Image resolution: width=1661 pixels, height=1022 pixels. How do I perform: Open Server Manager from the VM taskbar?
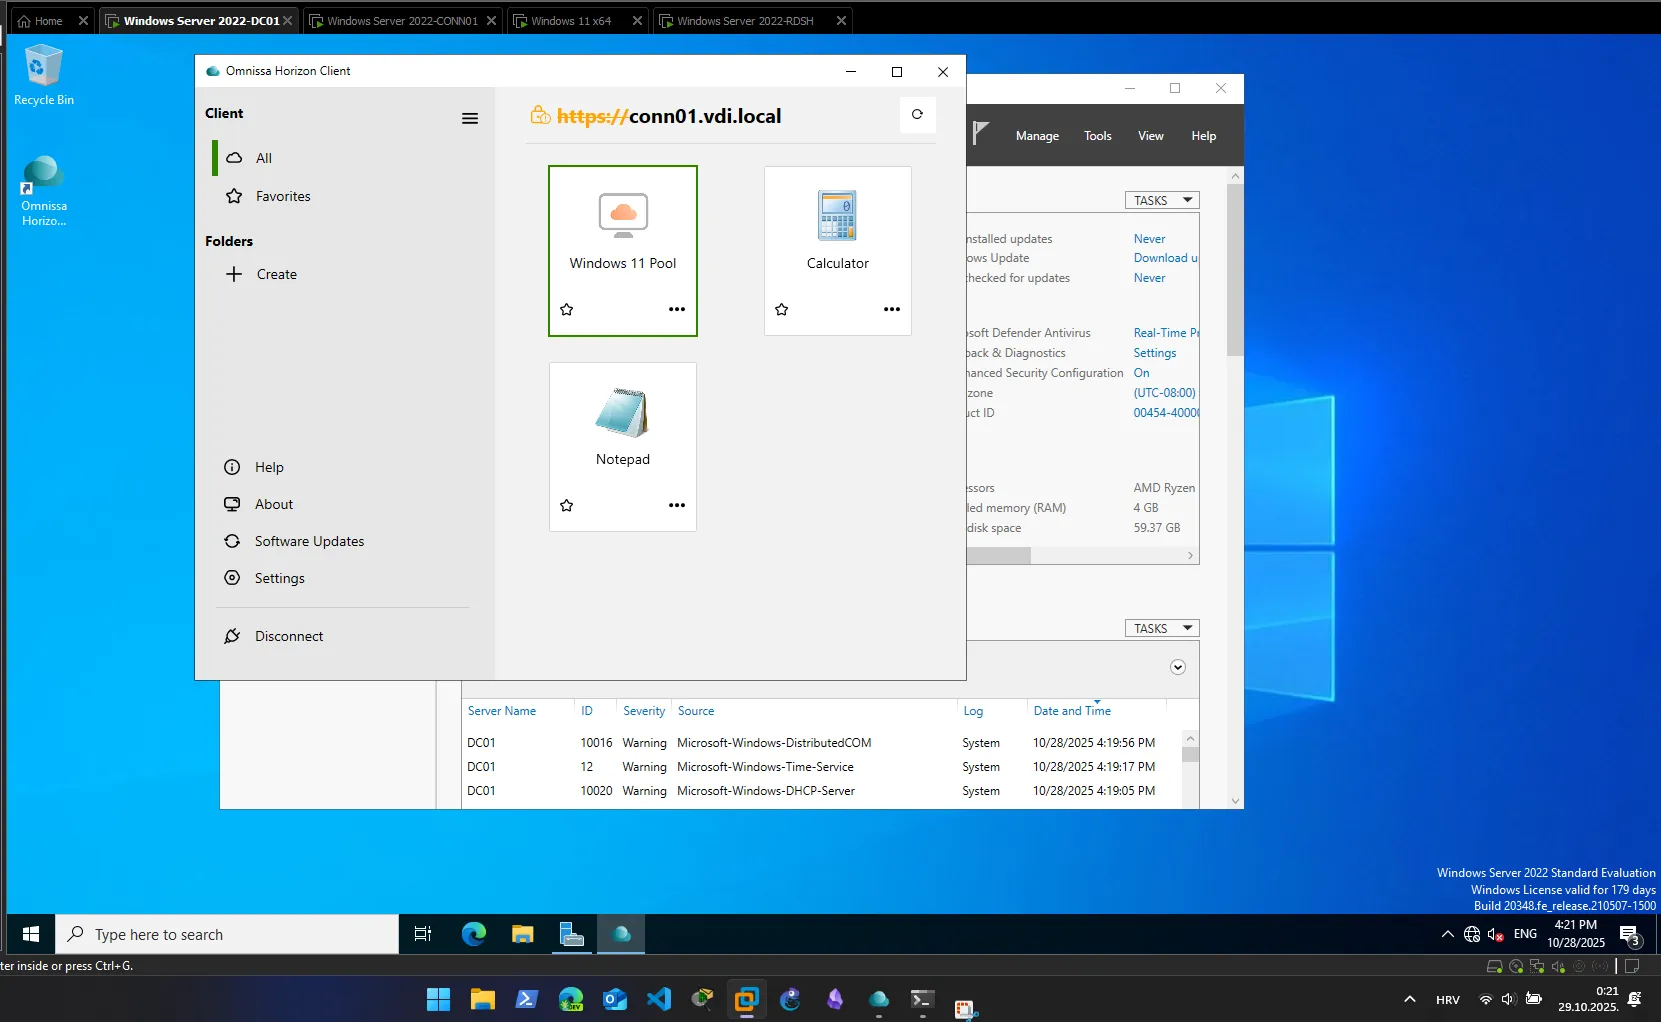[x=571, y=933]
